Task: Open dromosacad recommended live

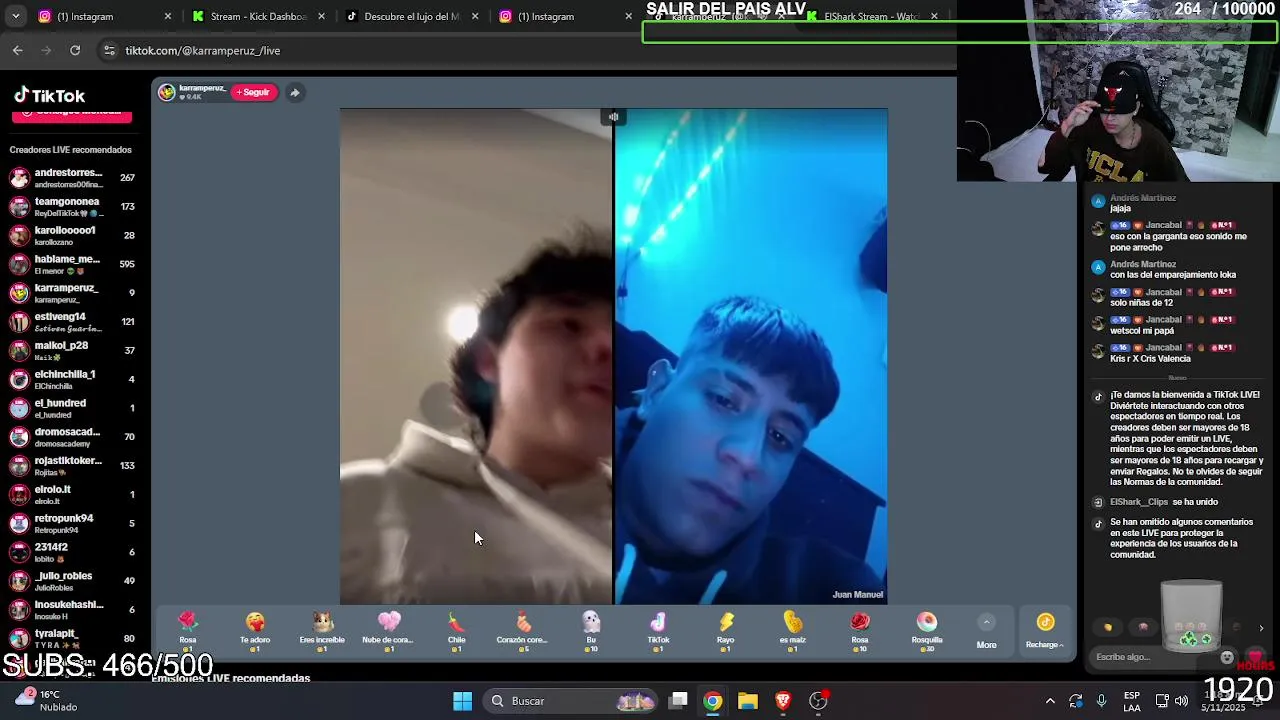Action: [72, 437]
